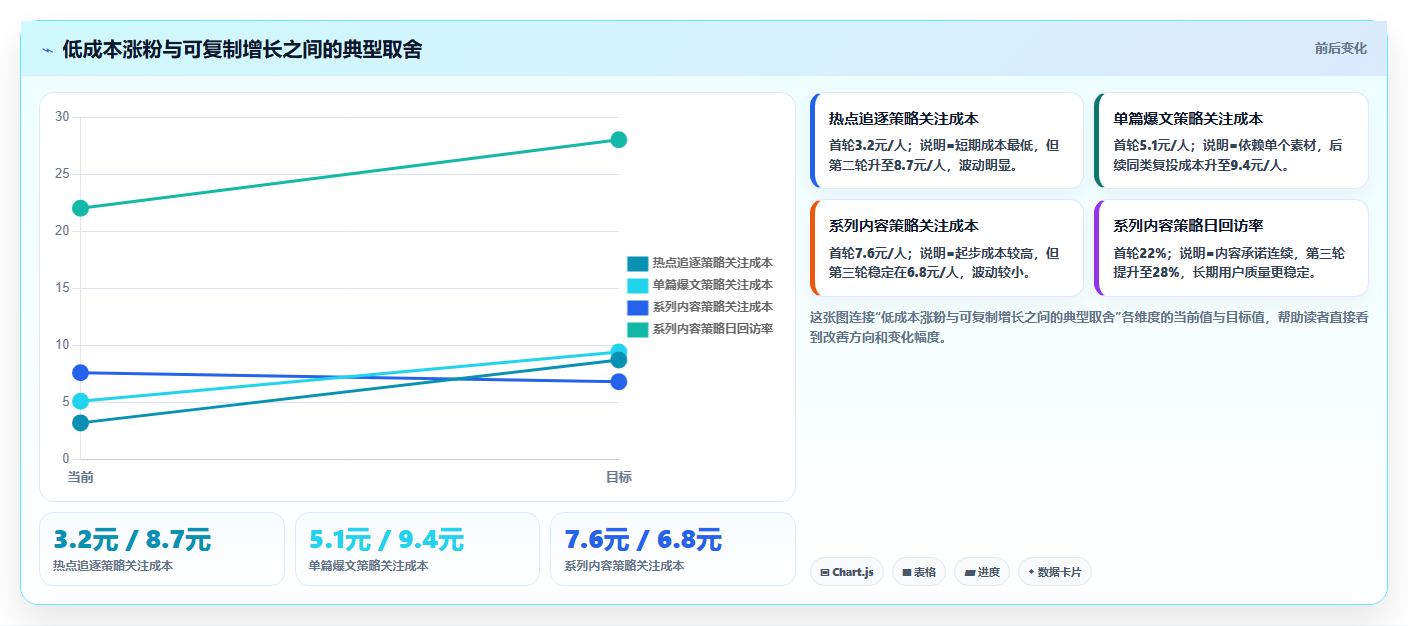The image size is (1408, 626).
Task: Click the cyan 当前 data point at 5.1
Action: pos(81,401)
